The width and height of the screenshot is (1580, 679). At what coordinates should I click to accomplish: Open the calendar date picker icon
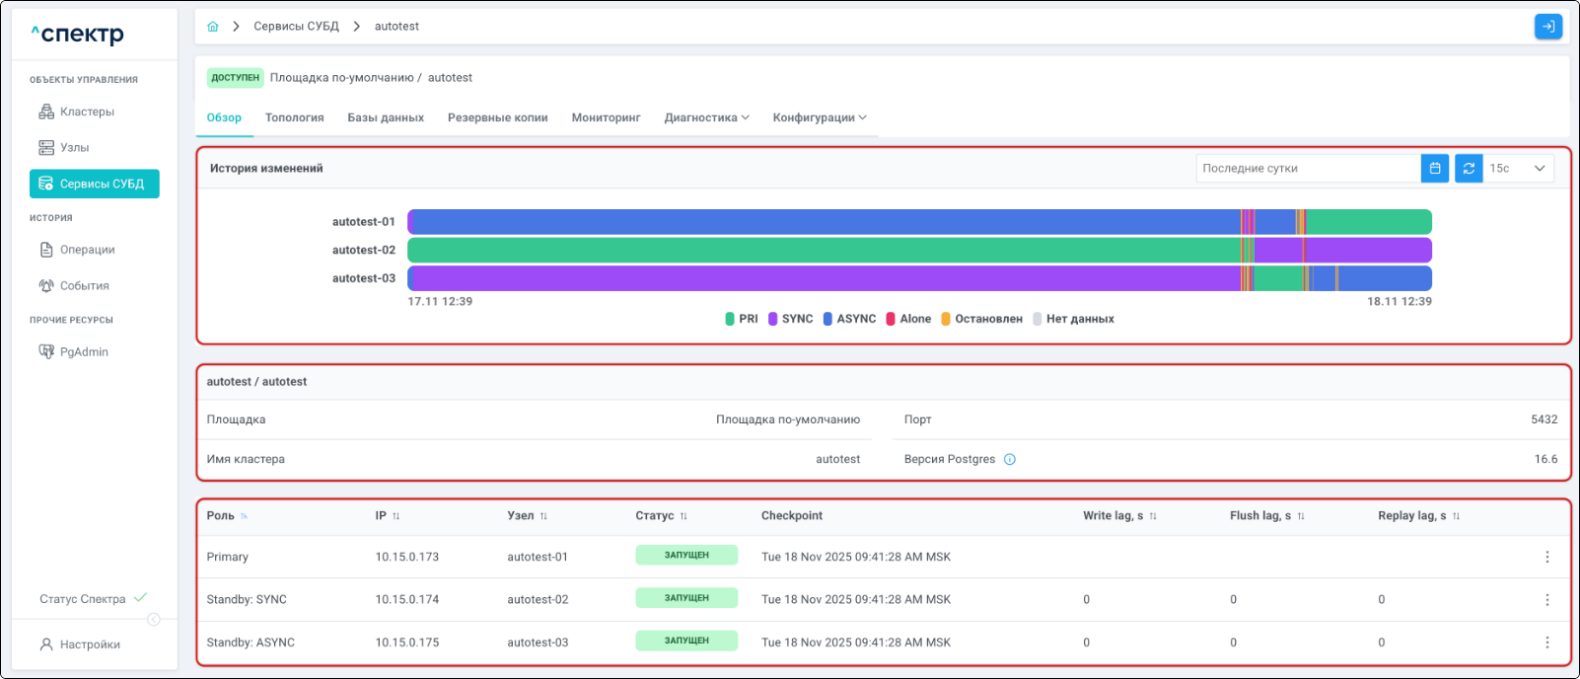[x=1434, y=169]
